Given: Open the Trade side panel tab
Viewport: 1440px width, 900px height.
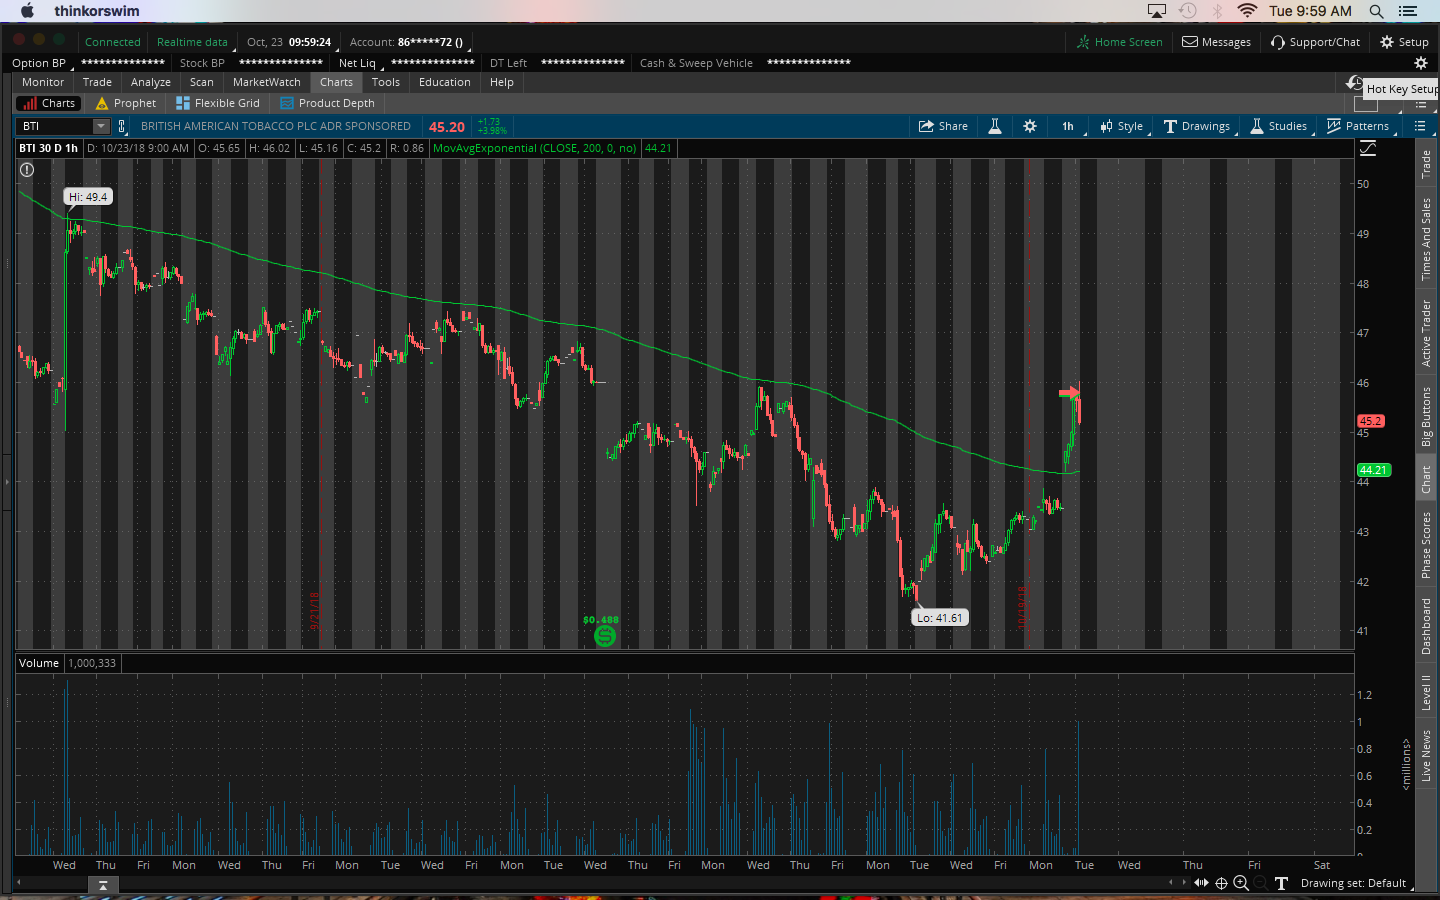Looking at the screenshot, I should 1426,164.
